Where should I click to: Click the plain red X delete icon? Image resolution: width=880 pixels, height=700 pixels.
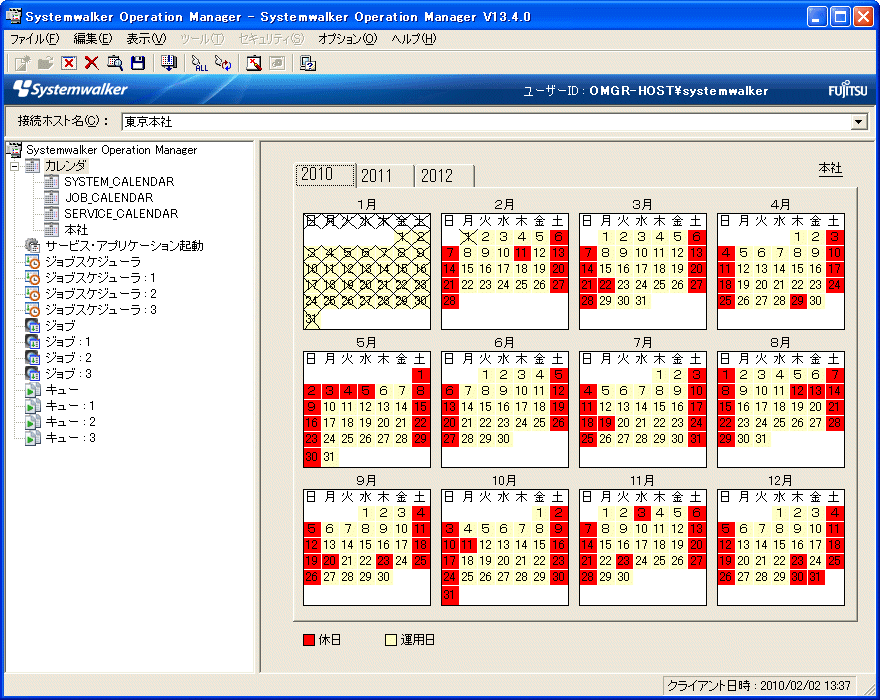pyautogui.click(x=91, y=63)
